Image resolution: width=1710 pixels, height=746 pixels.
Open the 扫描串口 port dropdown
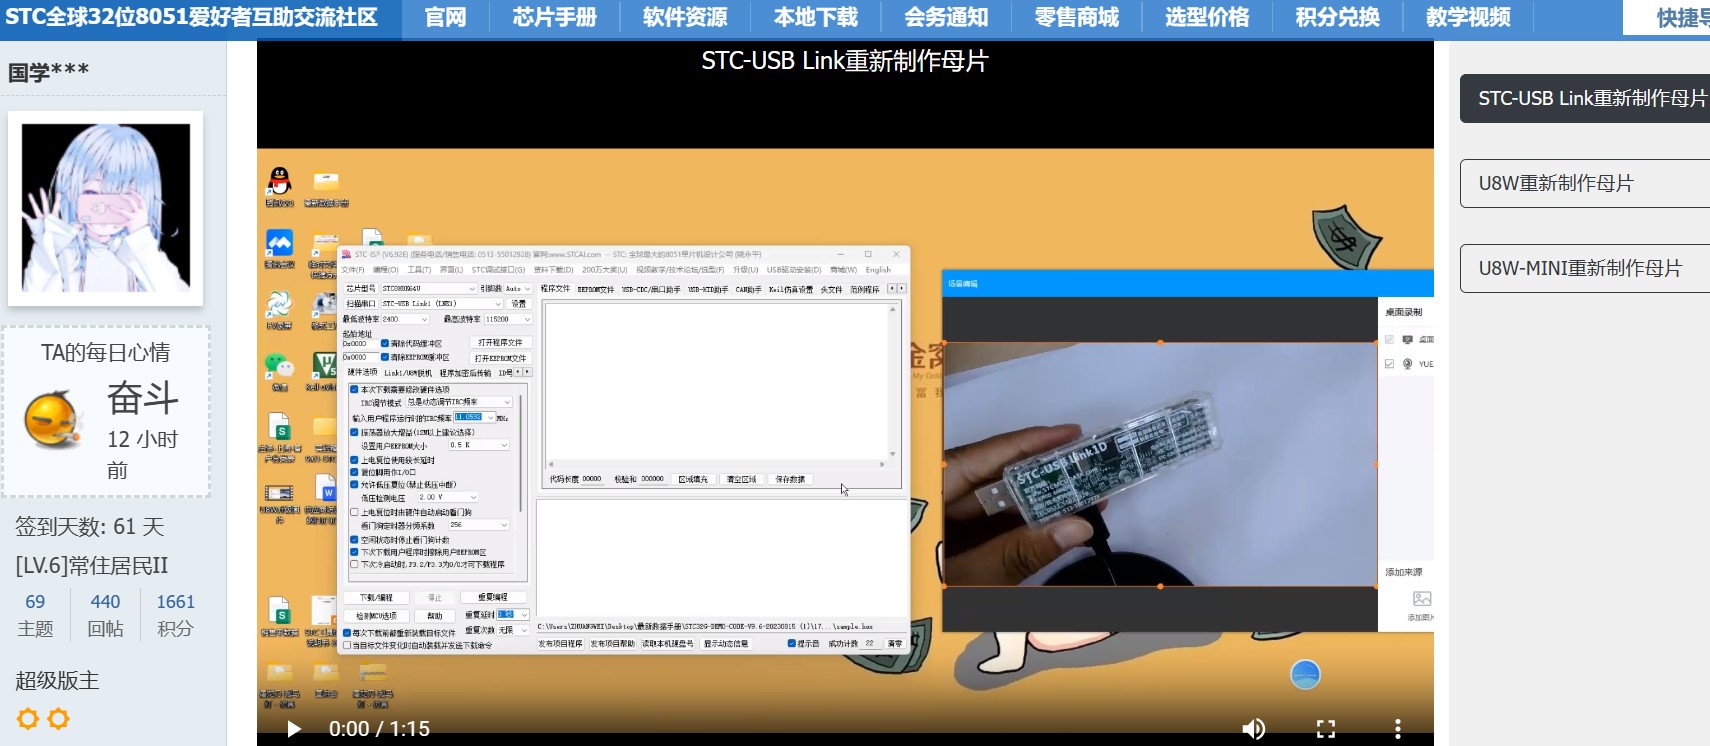point(442,303)
